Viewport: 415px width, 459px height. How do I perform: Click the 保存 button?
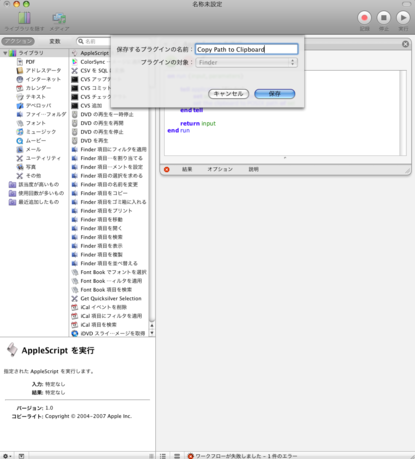point(275,94)
